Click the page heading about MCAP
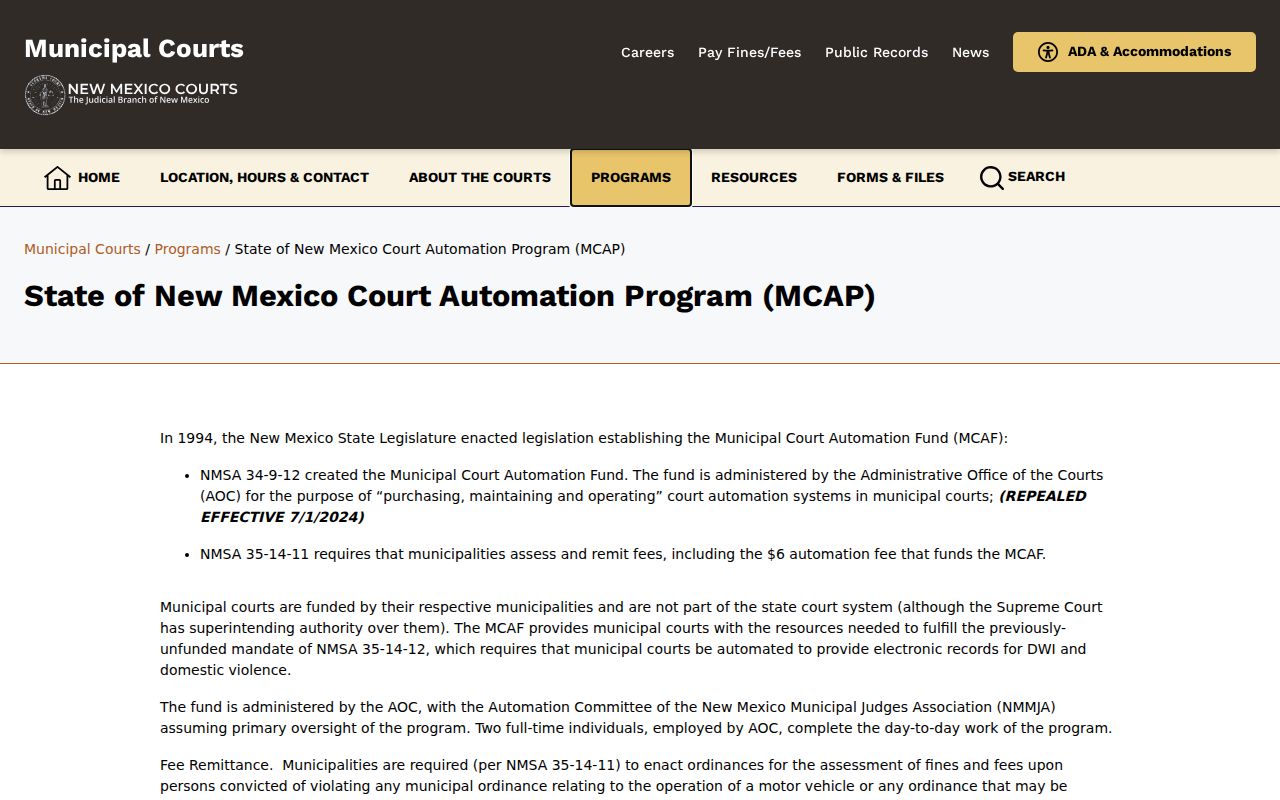Viewport: 1280px width, 800px height. (449, 296)
